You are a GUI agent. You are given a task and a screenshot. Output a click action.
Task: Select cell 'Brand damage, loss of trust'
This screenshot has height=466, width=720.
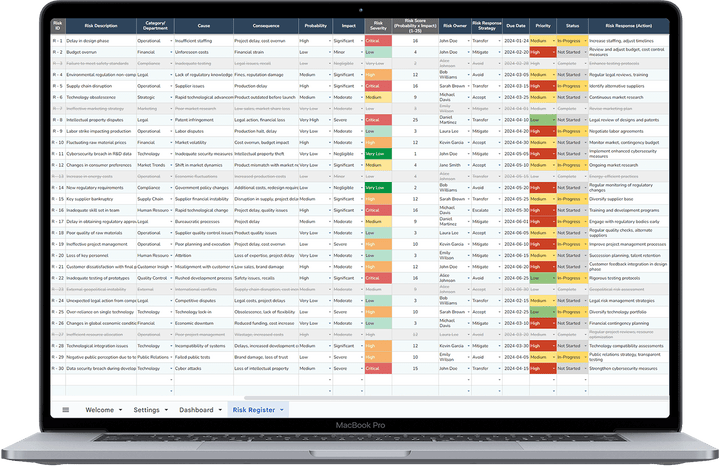pos(266,357)
